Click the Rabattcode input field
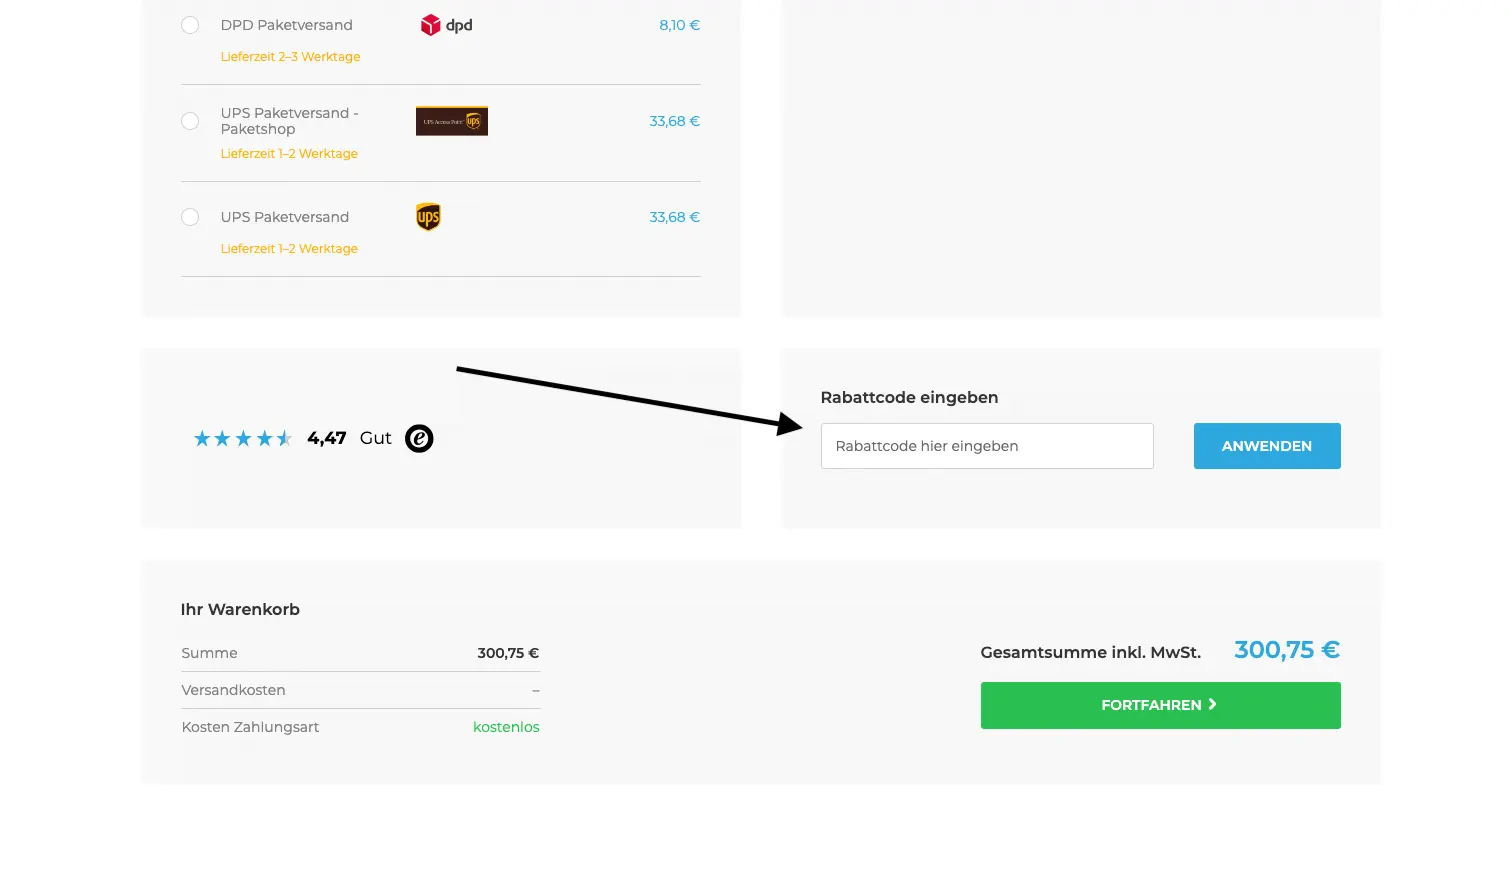Screen dimensions: 1511x885 coord(986,446)
